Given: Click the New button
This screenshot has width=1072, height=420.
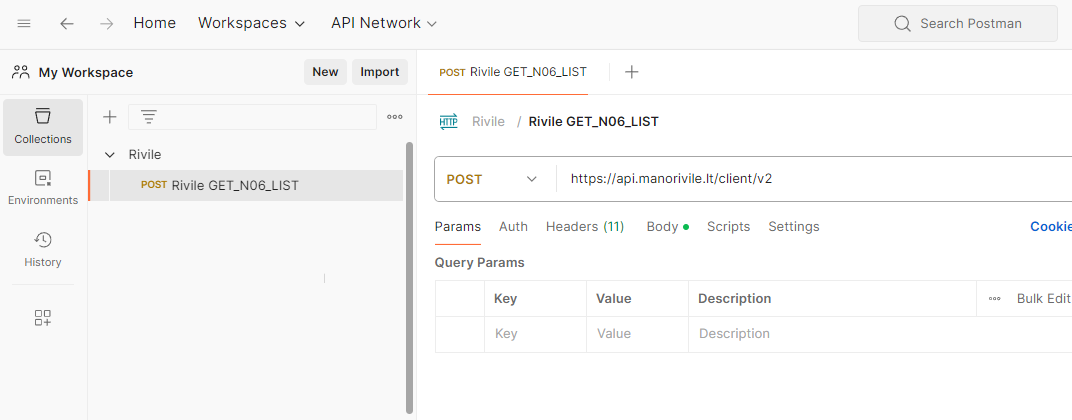Looking at the screenshot, I should (x=325, y=72).
